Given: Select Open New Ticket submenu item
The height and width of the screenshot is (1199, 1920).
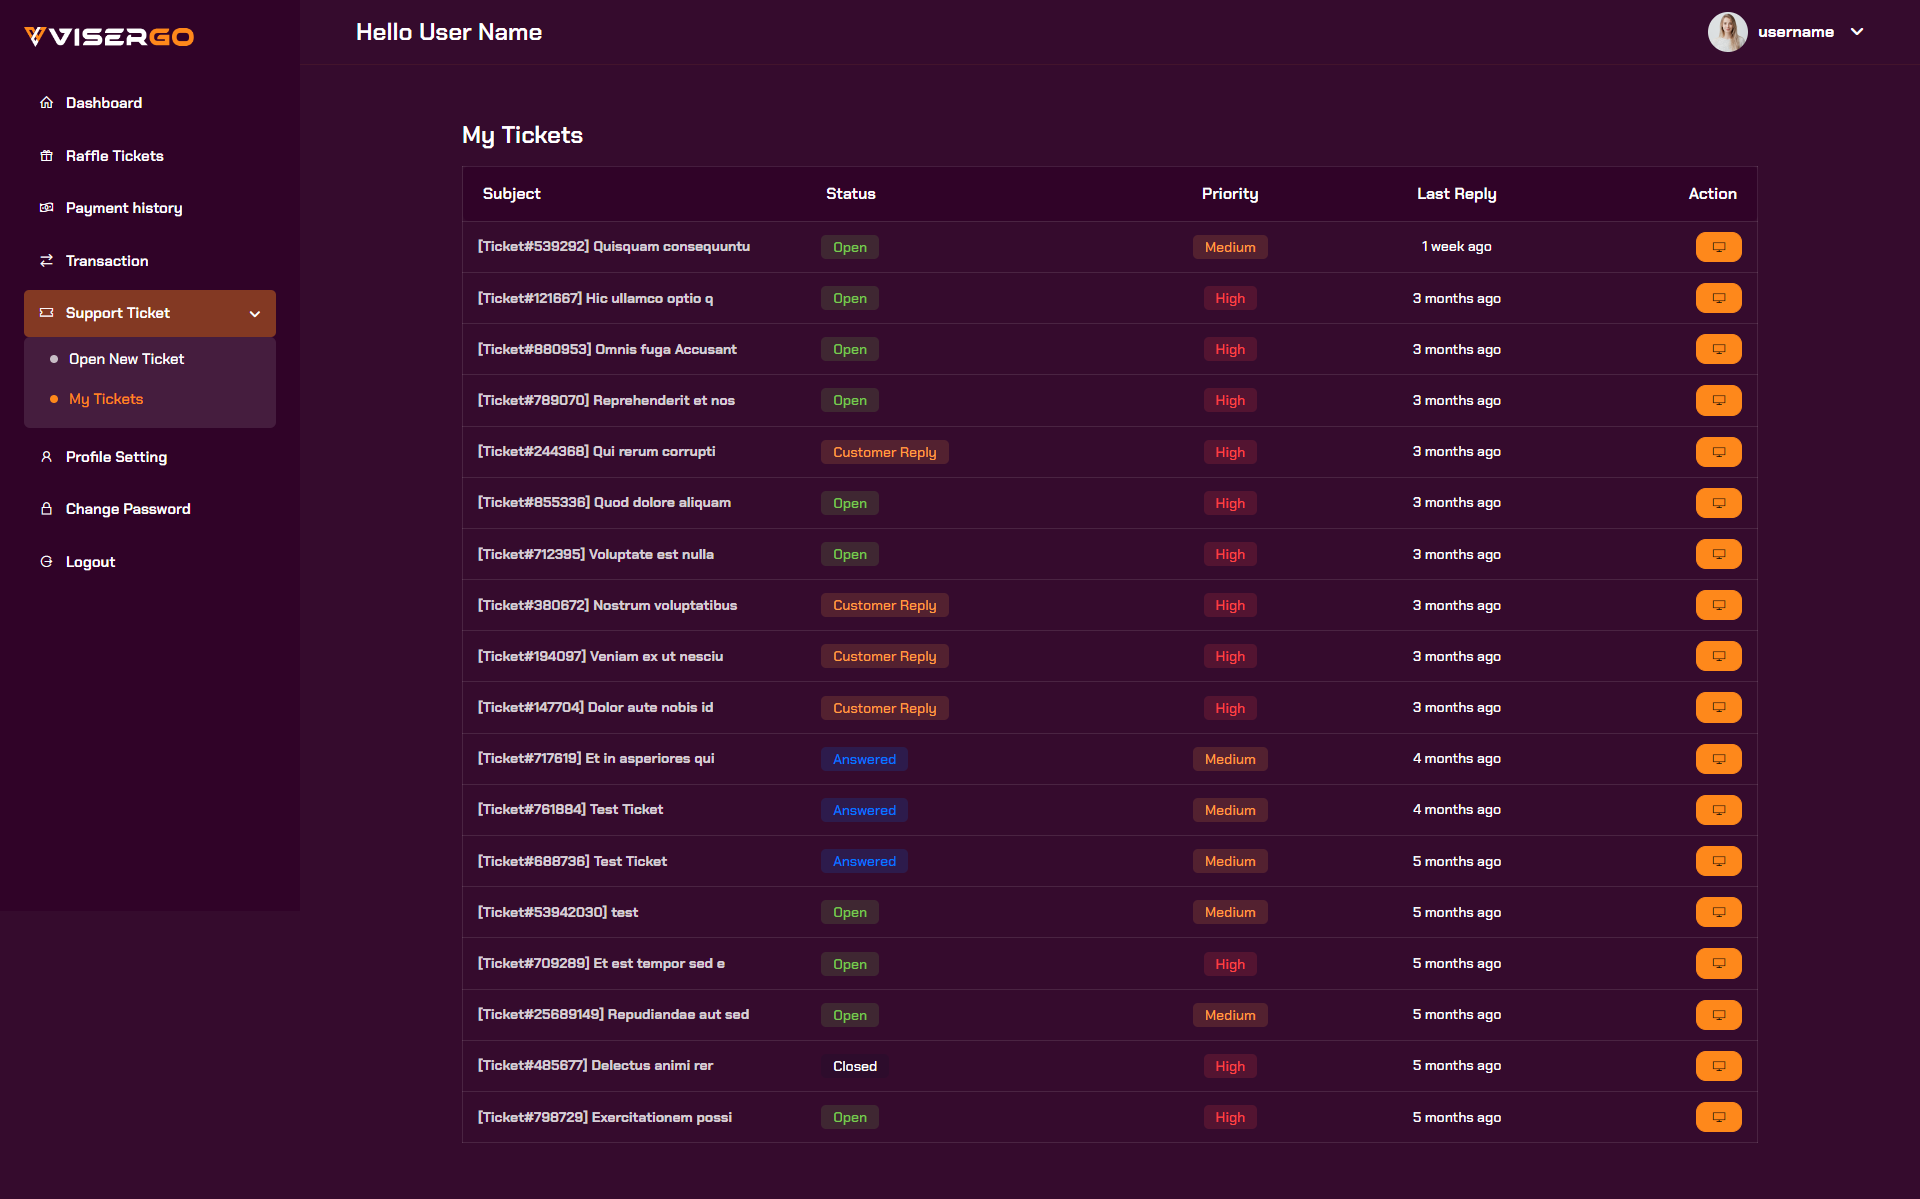Looking at the screenshot, I should (126, 359).
